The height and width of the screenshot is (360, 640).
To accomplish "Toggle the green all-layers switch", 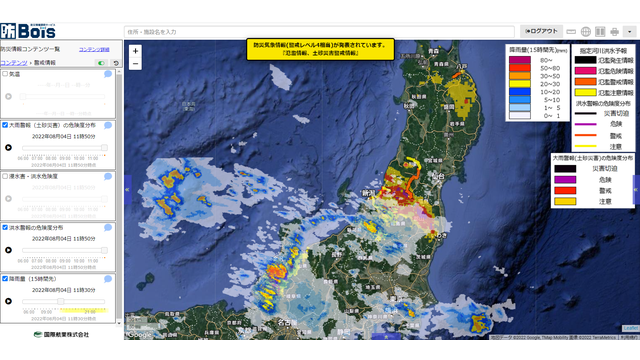I will click(101, 63).
